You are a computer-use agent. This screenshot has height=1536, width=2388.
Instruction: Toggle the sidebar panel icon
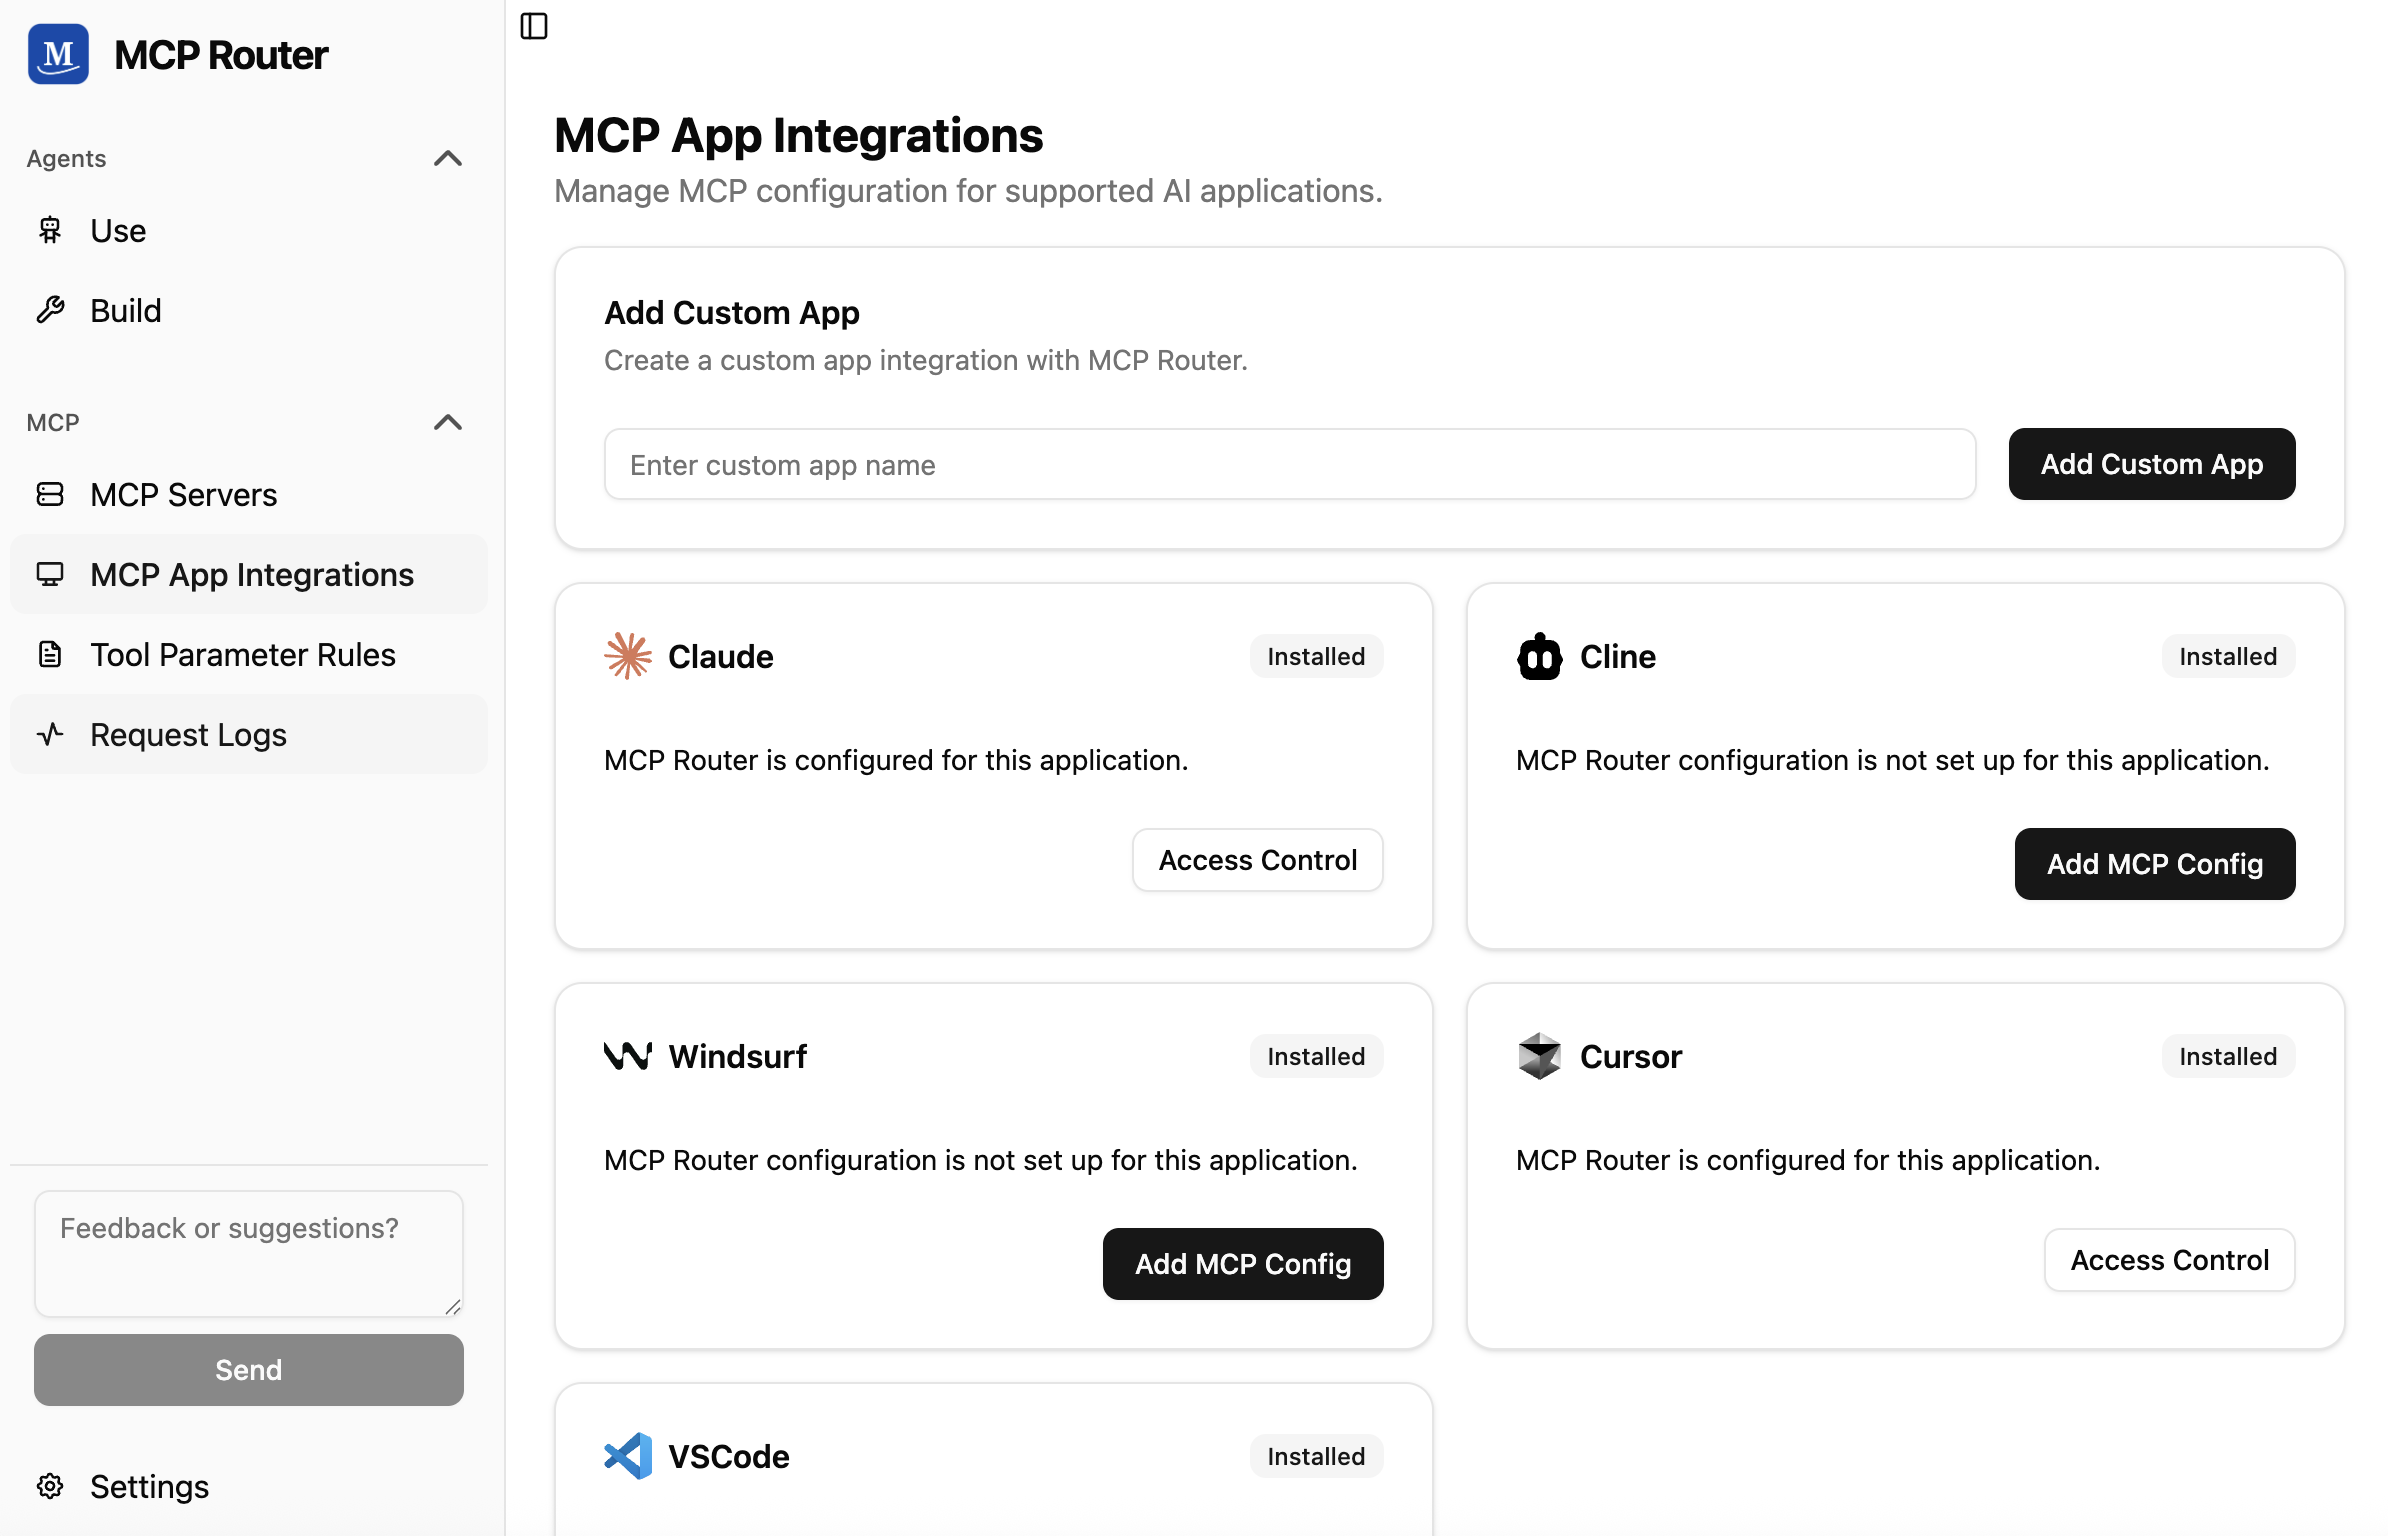pyautogui.click(x=534, y=26)
